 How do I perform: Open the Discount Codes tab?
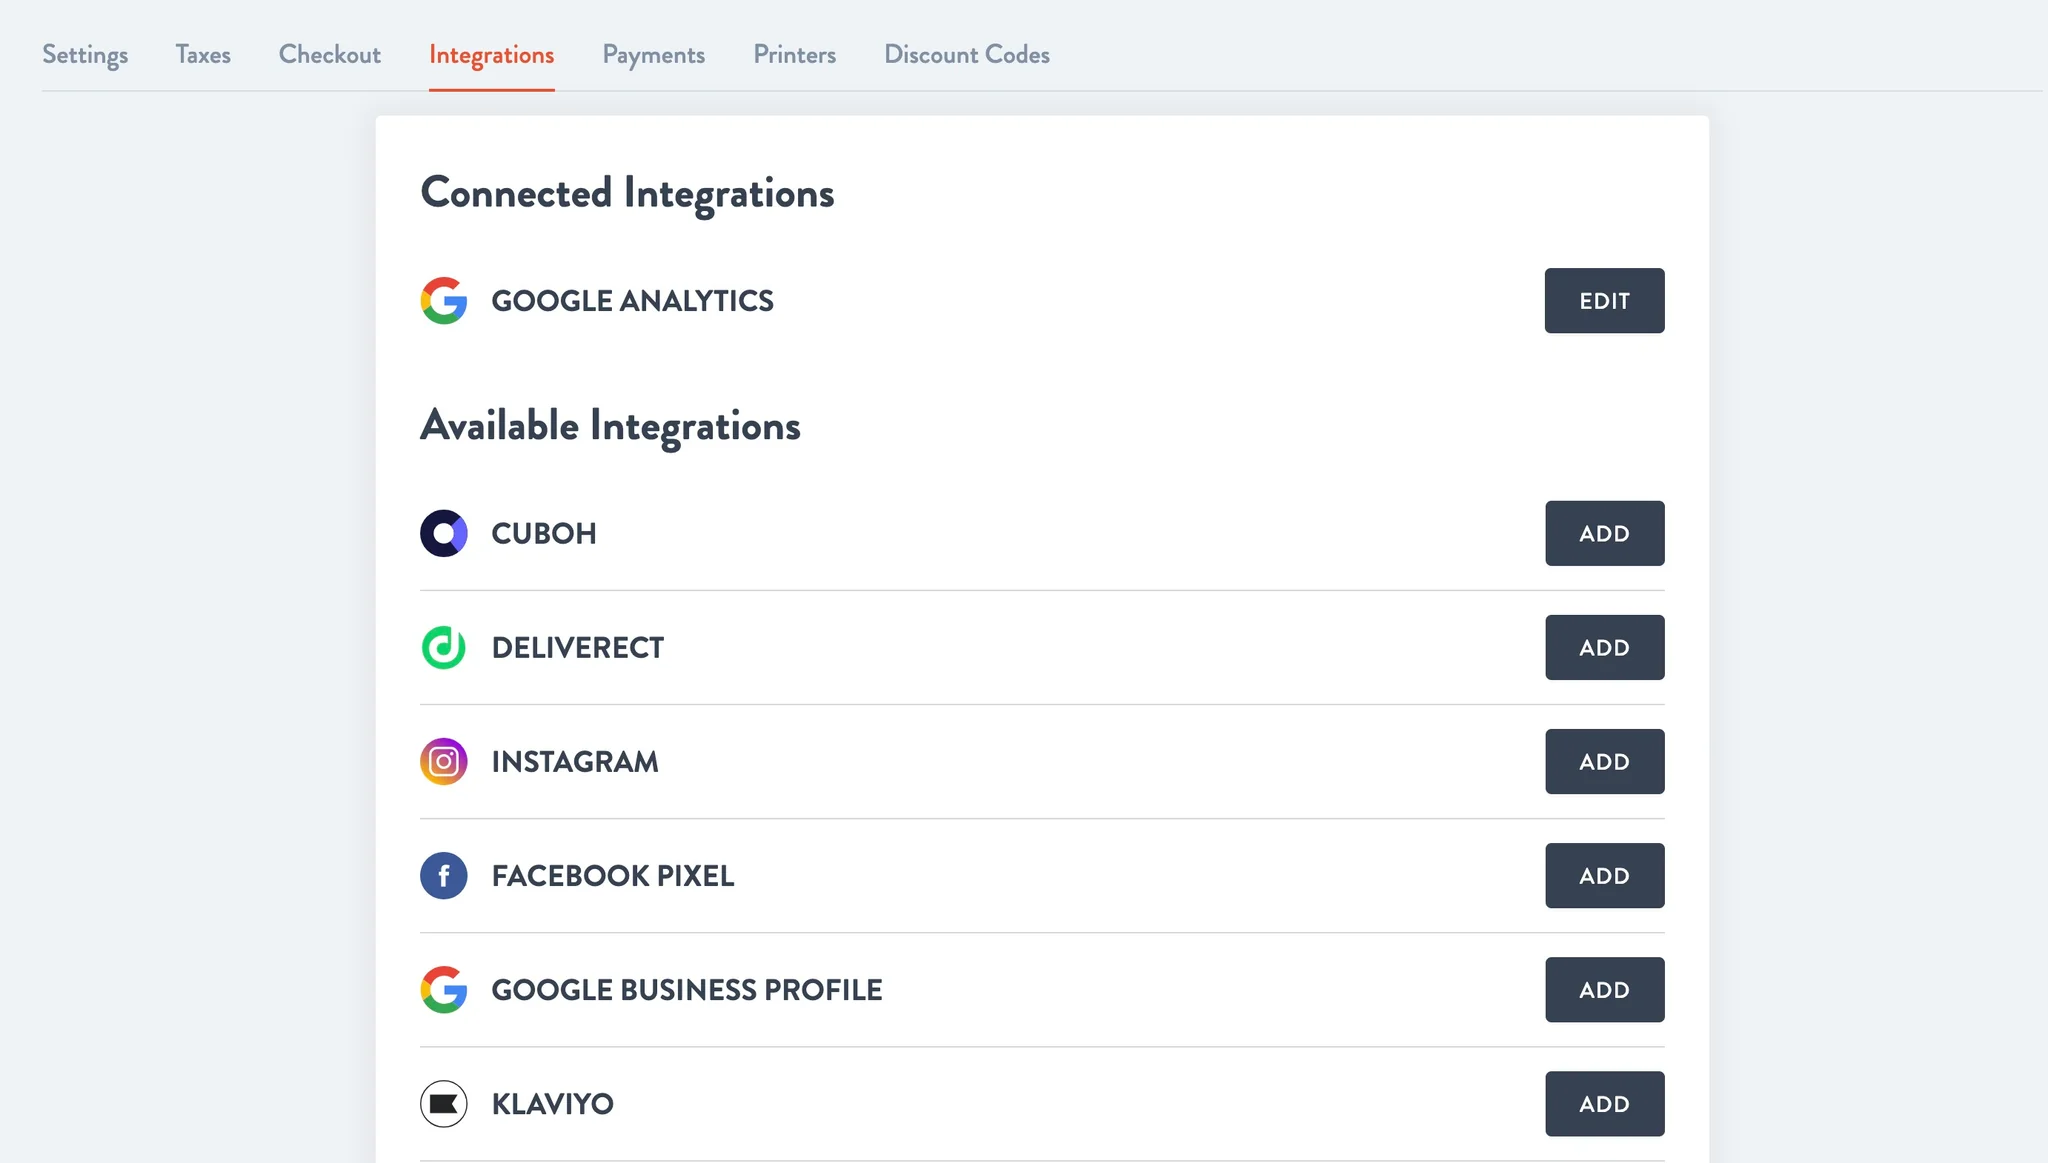click(x=967, y=54)
